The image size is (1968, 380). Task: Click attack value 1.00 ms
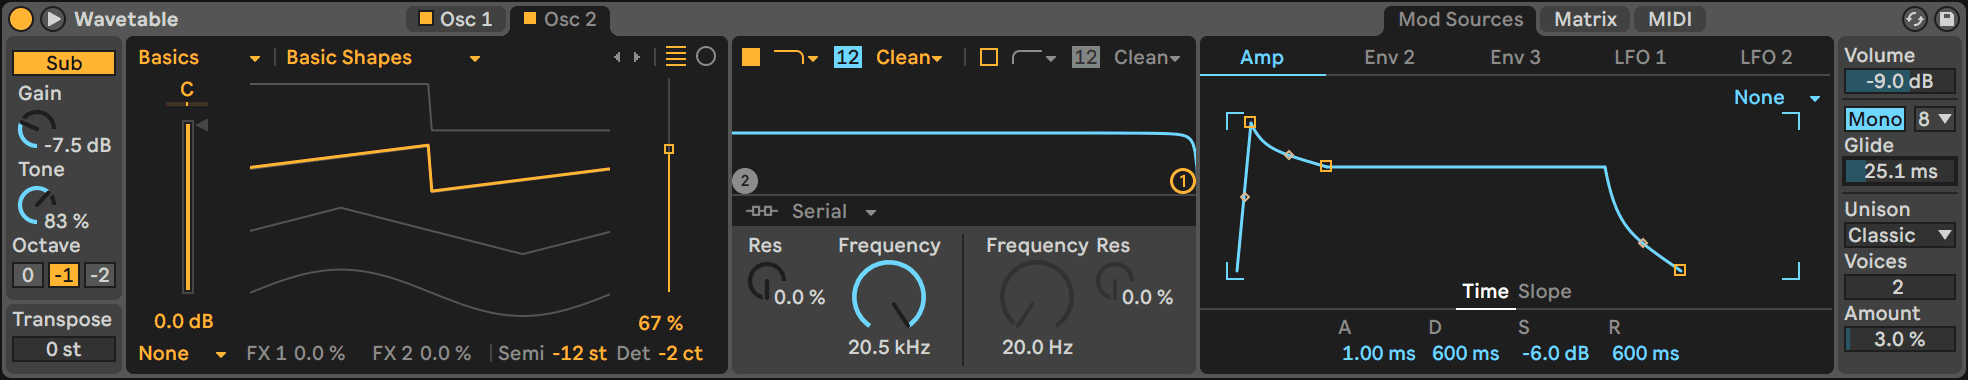(x=1378, y=353)
